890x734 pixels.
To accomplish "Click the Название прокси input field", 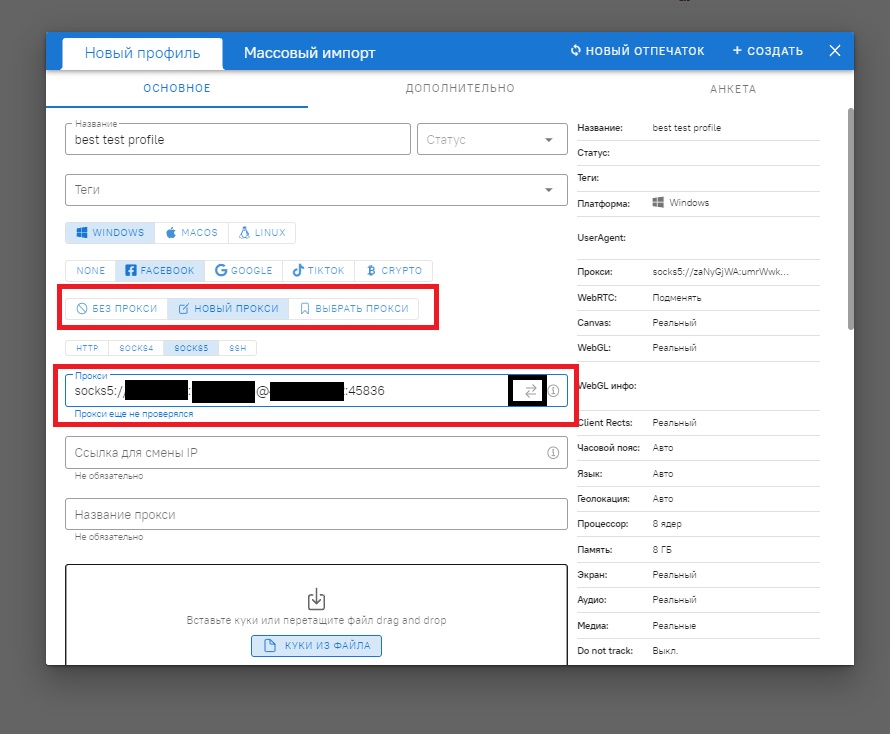I will tap(316, 514).
